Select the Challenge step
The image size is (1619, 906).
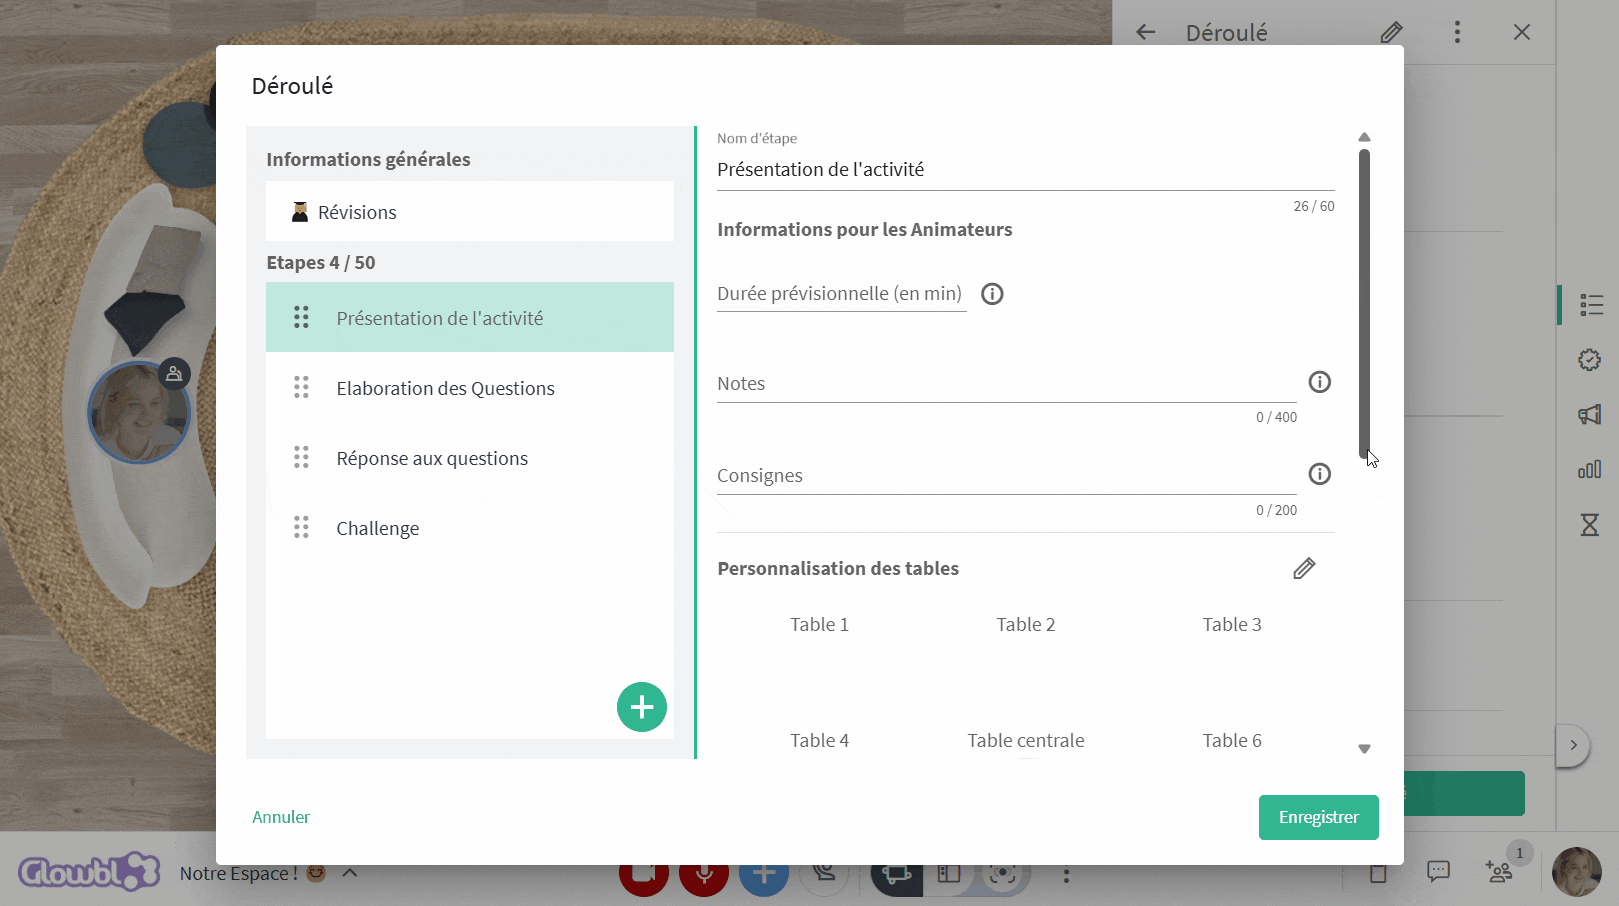[x=470, y=527]
